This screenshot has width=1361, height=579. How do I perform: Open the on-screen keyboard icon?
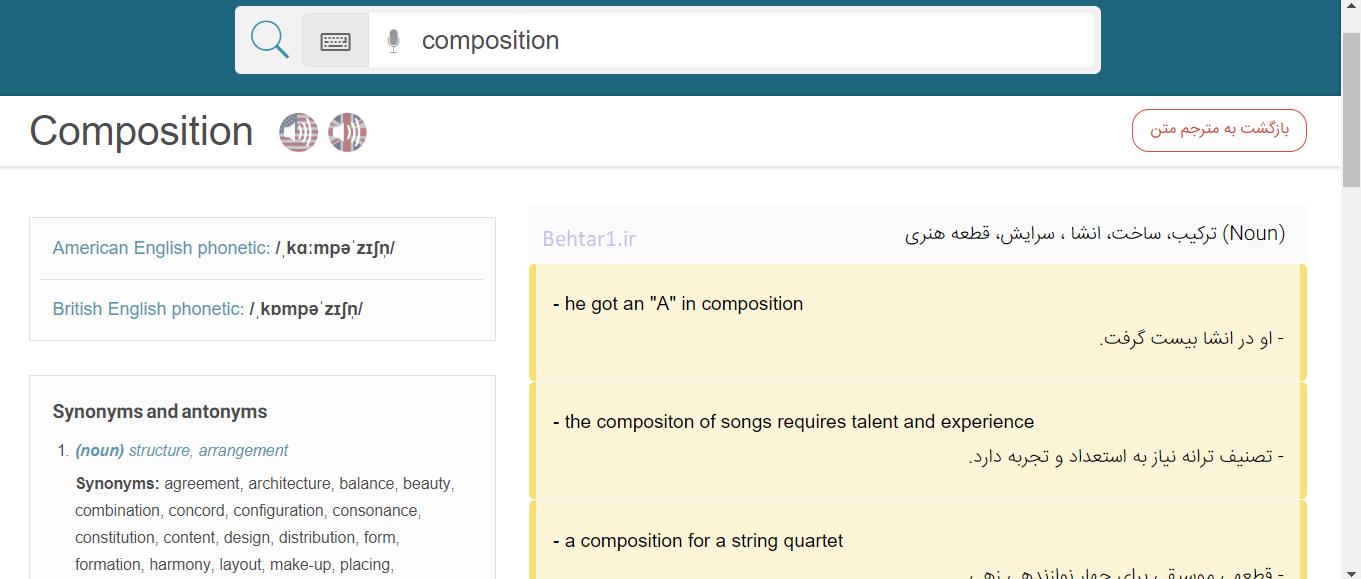pos(335,41)
